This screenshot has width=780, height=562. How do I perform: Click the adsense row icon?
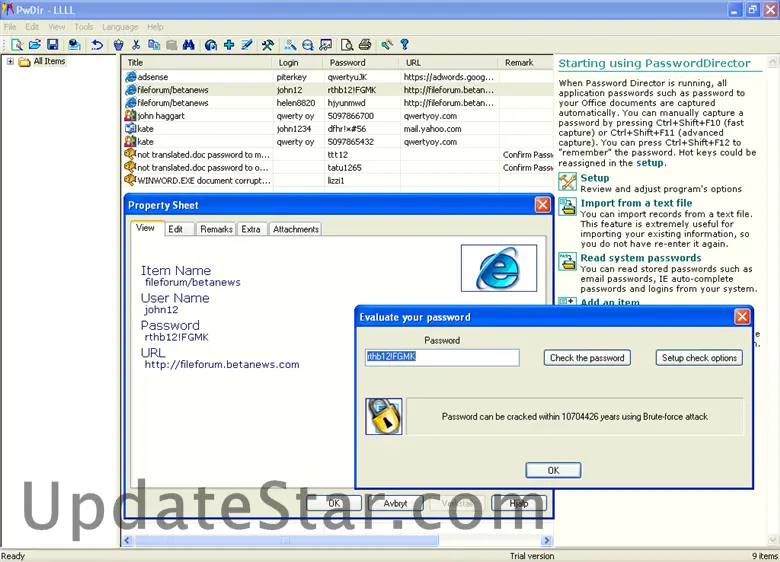pos(130,77)
